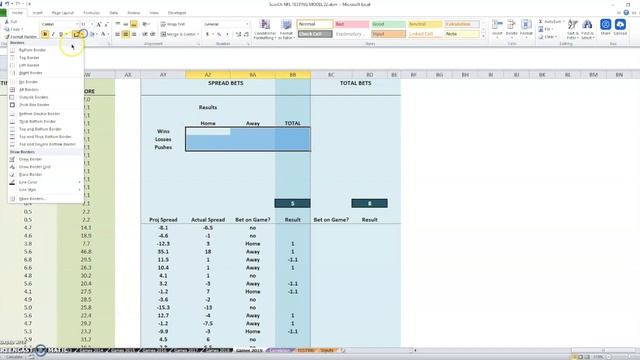The width and height of the screenshot is (640, 360).
Task: Choose Bottom Border from Borders menu
Action: (46, 50)
